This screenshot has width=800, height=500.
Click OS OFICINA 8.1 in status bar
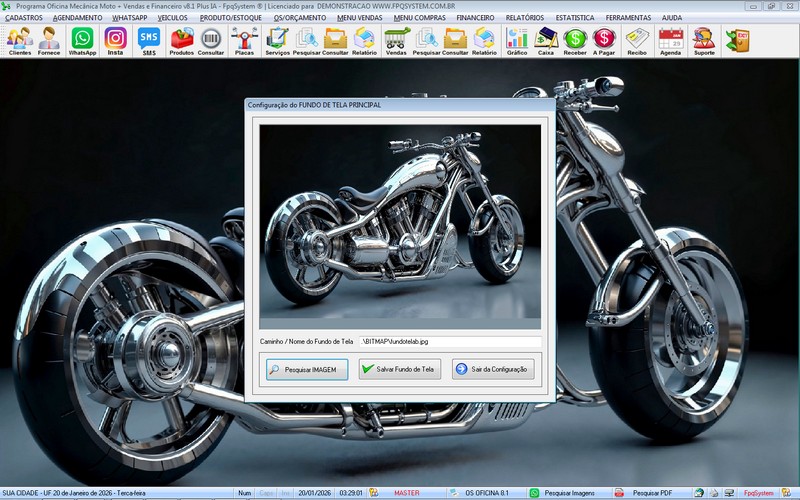click(487, 493)
